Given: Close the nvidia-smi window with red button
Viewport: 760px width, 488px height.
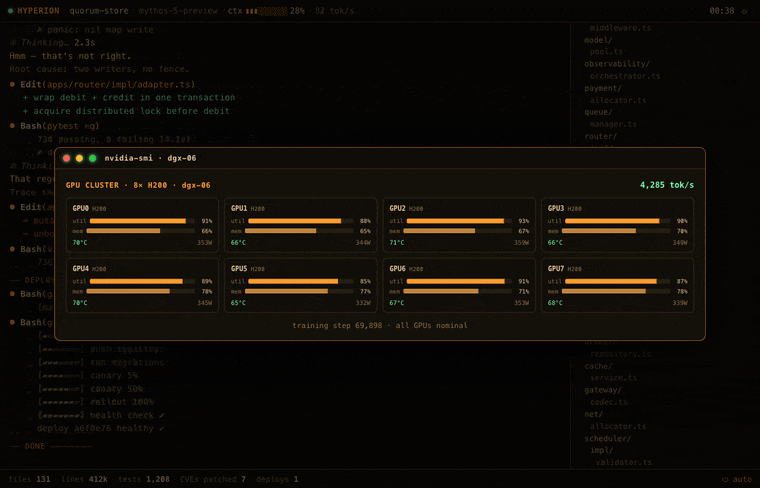Looking at the screenshot, I should [x=66, y=158].
